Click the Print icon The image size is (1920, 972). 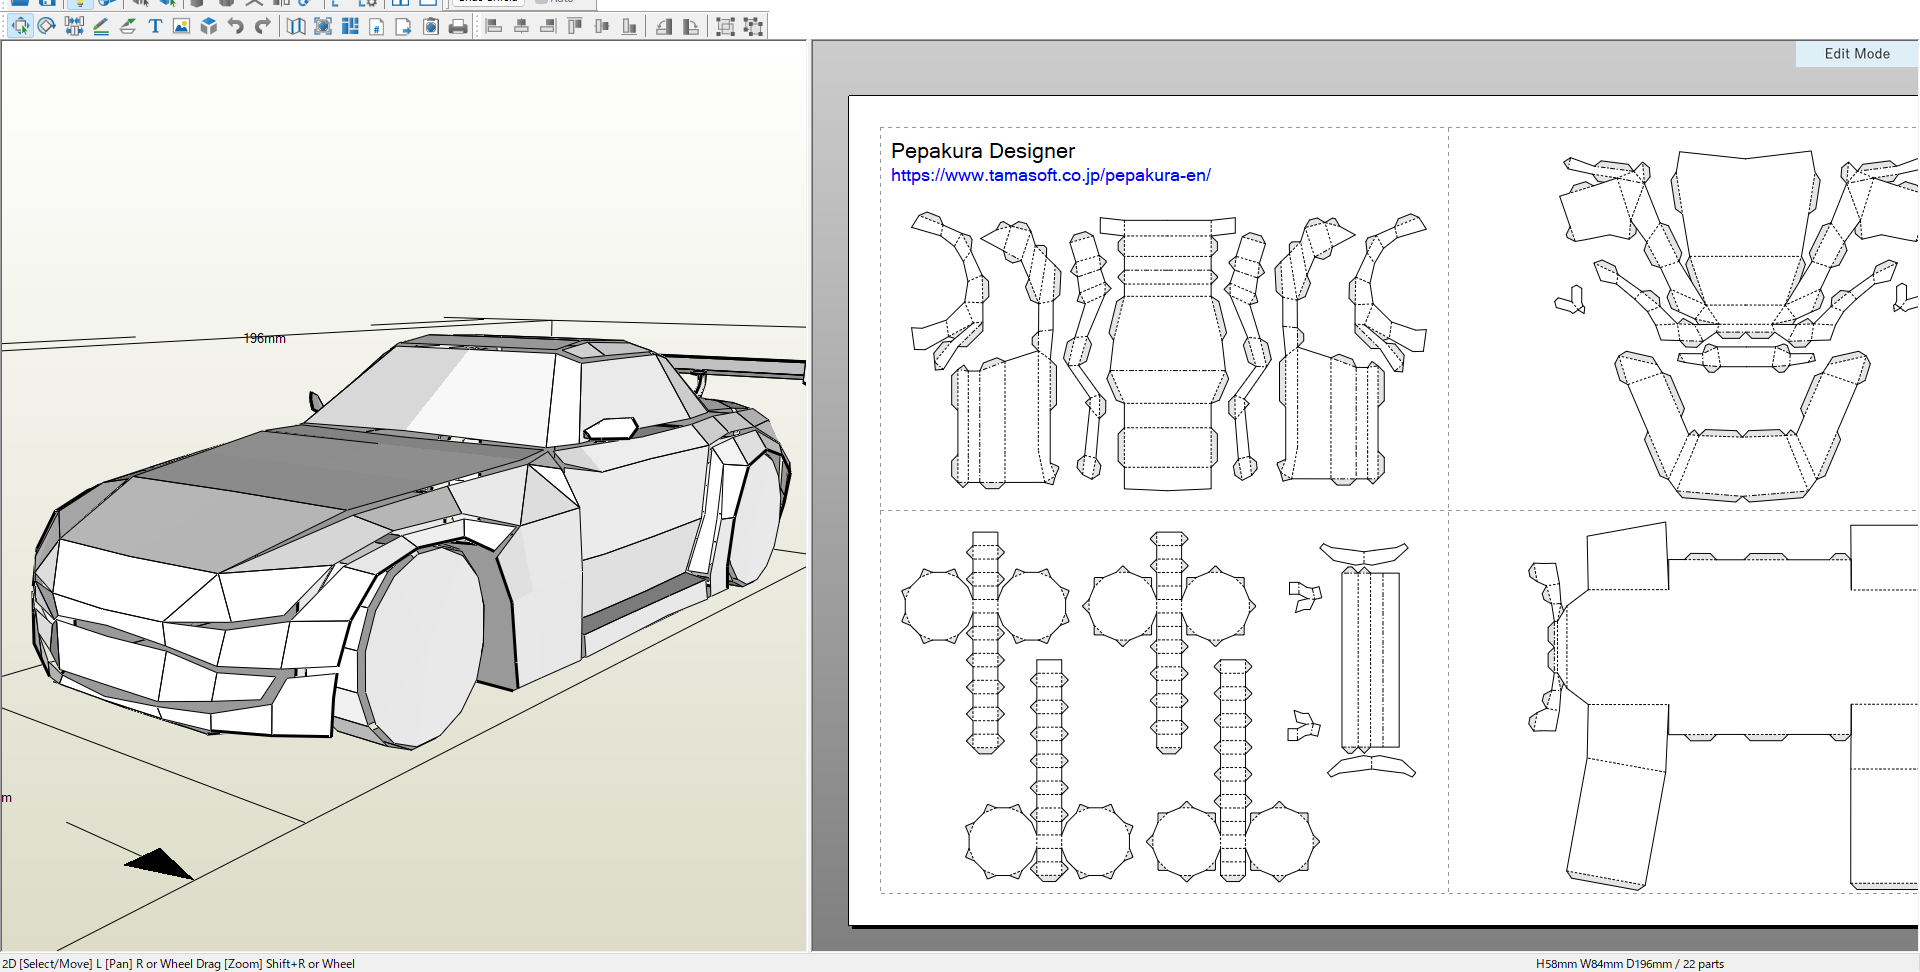(x=458, y=27)
